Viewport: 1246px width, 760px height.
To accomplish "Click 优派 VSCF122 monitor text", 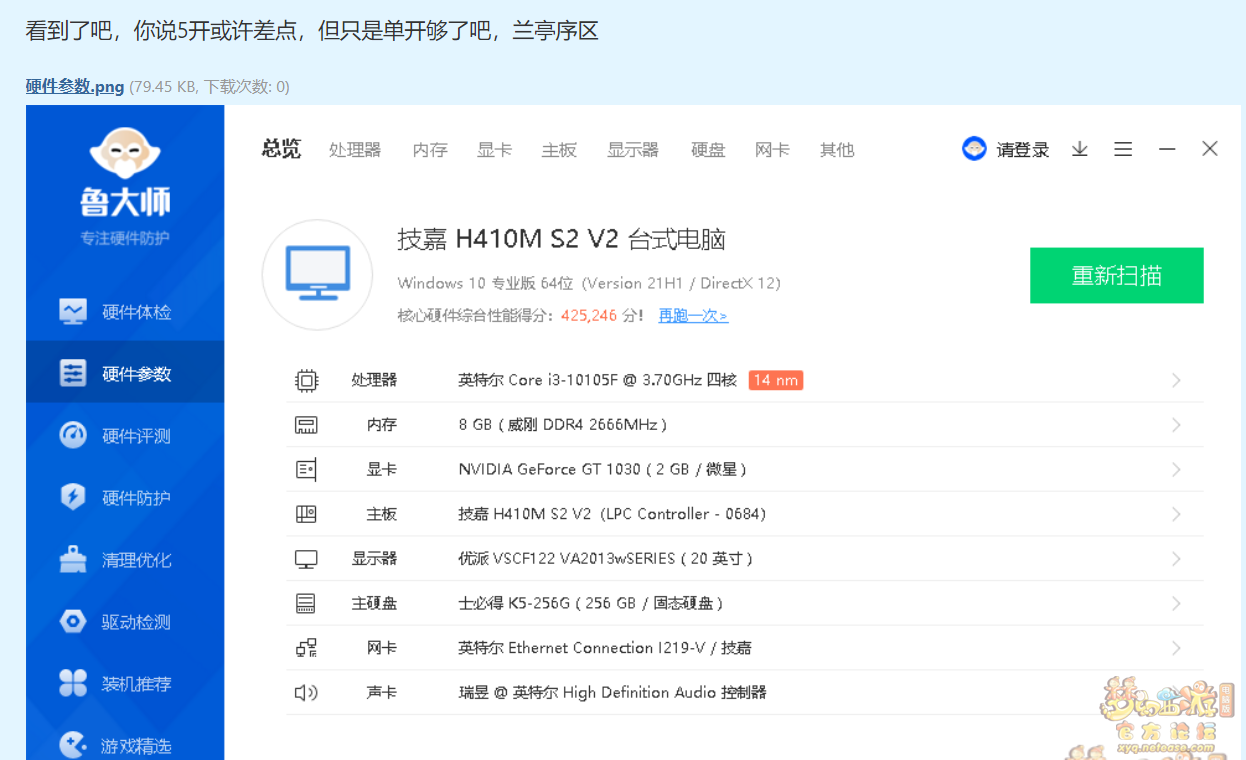I will point(606,559).
